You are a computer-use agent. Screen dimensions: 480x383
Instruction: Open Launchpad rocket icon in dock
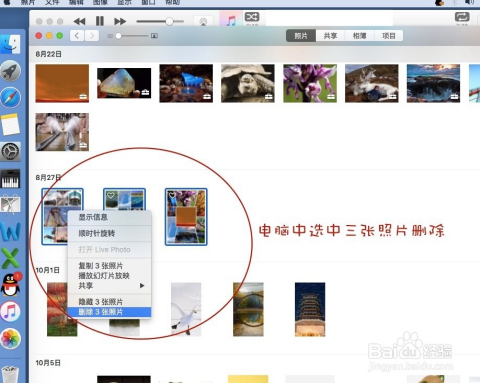click(x=10, y=71)
